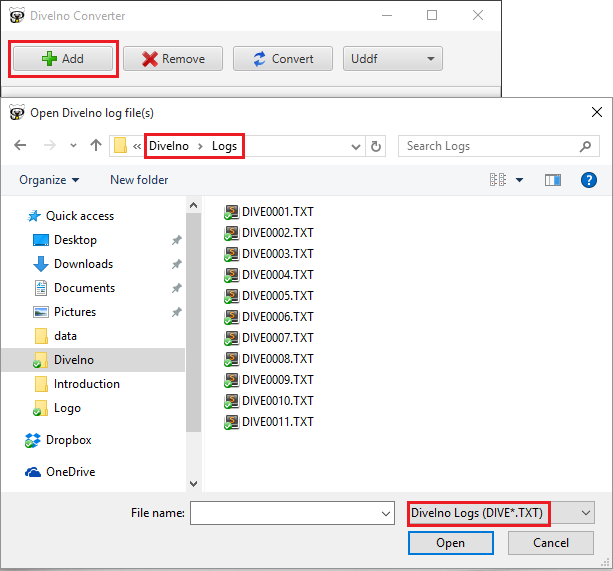Select the DiveIno folder in navigation pane
The width and height of the screenshot is (613, 571).
pos(93,360)
